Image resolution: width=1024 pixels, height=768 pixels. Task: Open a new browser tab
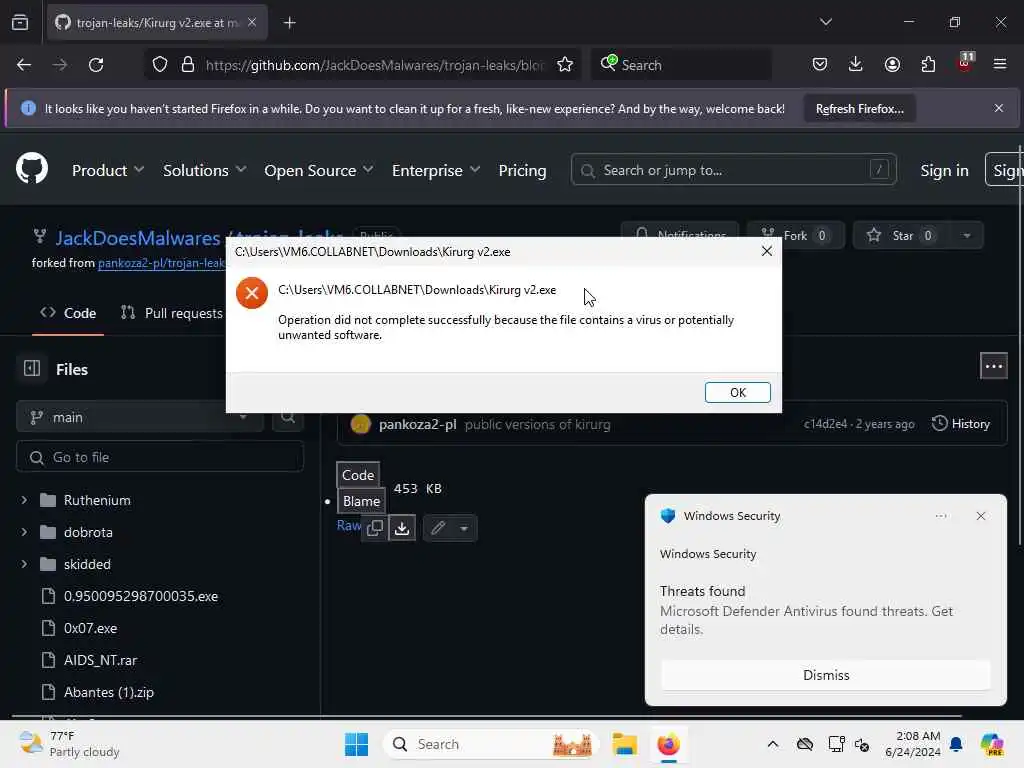click(x=289, y=23)
